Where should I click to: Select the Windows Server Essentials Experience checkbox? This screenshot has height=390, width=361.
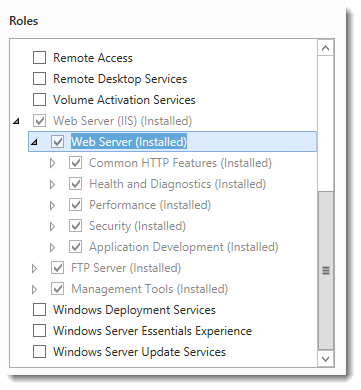[x=39, y=331]
